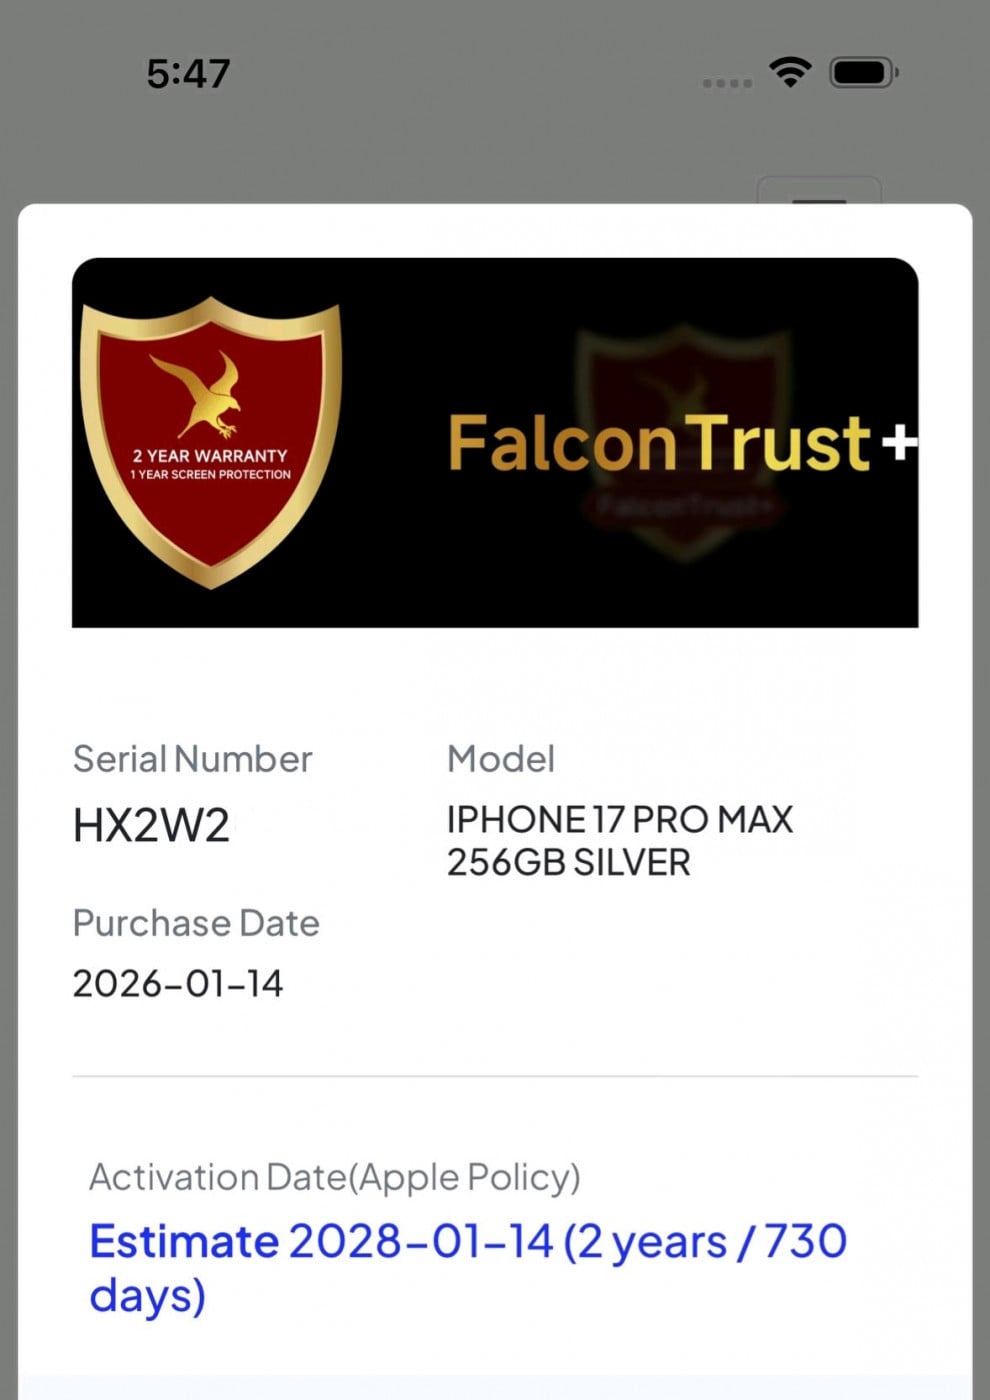Tap the 5:47 clock in status bar

click(x=188, y=73)
